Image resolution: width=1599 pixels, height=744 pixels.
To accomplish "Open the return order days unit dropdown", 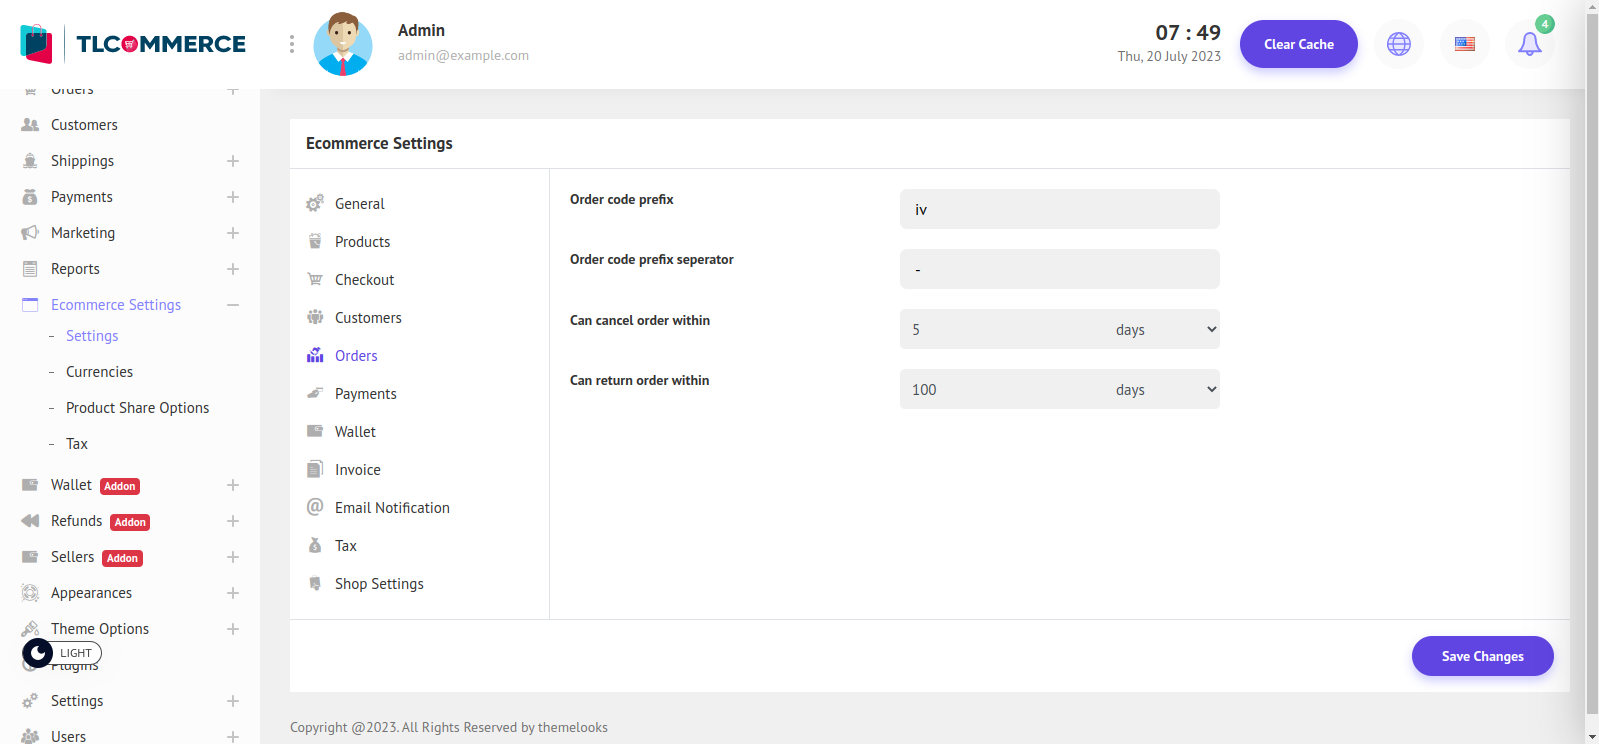I will (1165, 390).
